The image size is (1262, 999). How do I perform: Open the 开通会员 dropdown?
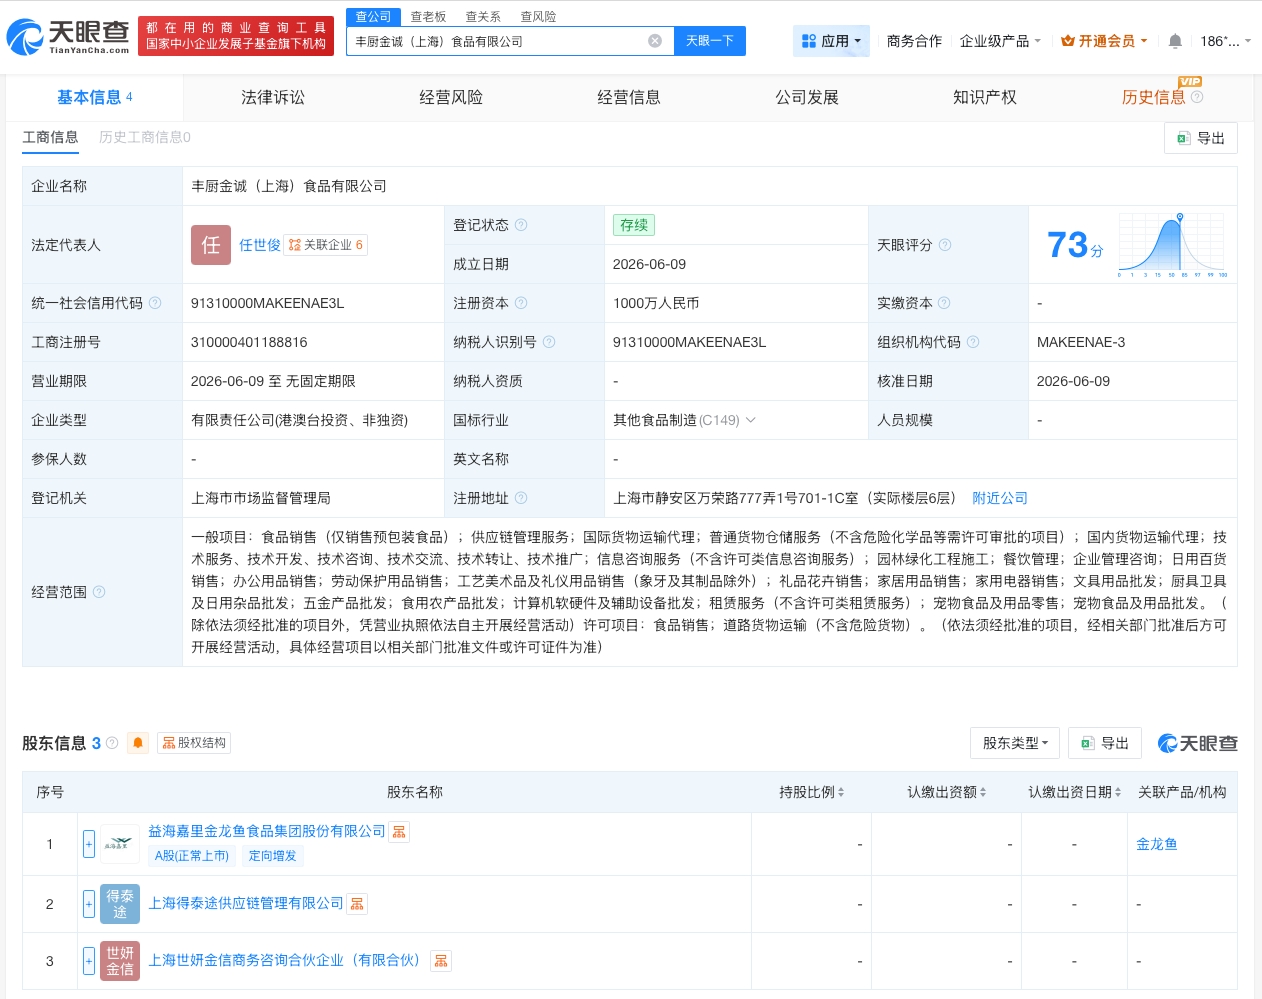tap(1104, 41)
